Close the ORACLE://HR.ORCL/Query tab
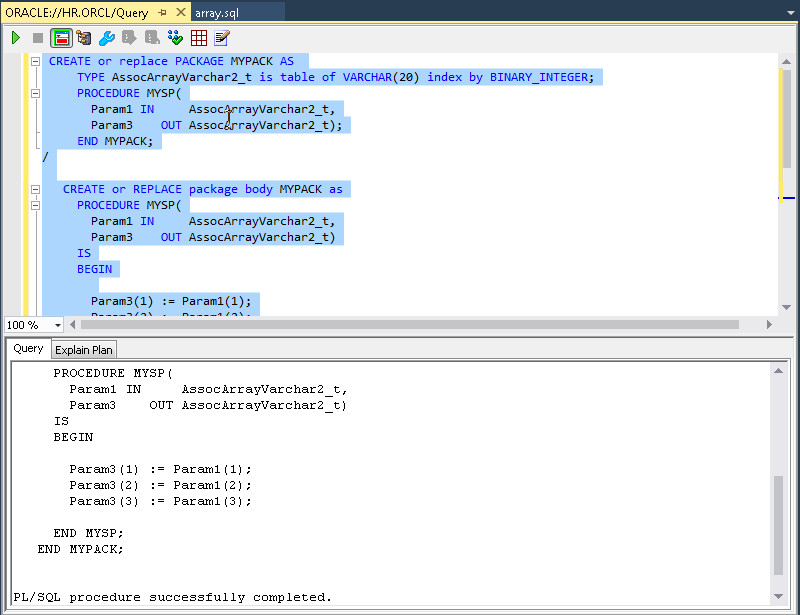800x615 pixels. click(180, 12)
